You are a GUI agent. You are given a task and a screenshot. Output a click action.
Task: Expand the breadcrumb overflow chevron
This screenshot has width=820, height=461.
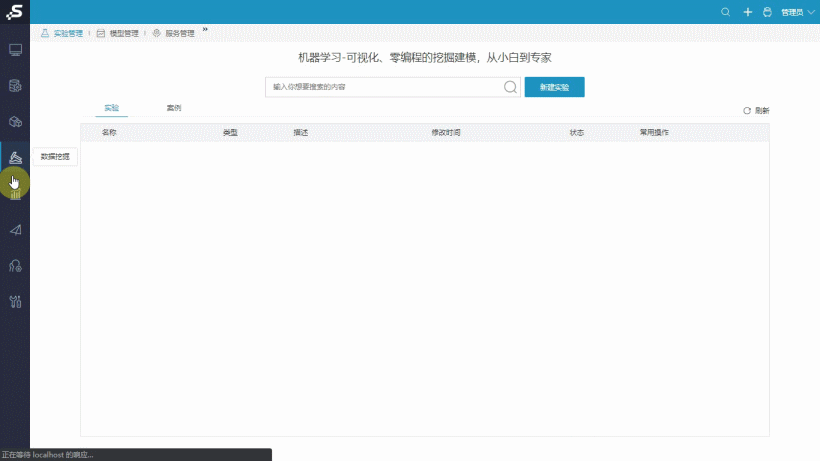tap(205, 30)
